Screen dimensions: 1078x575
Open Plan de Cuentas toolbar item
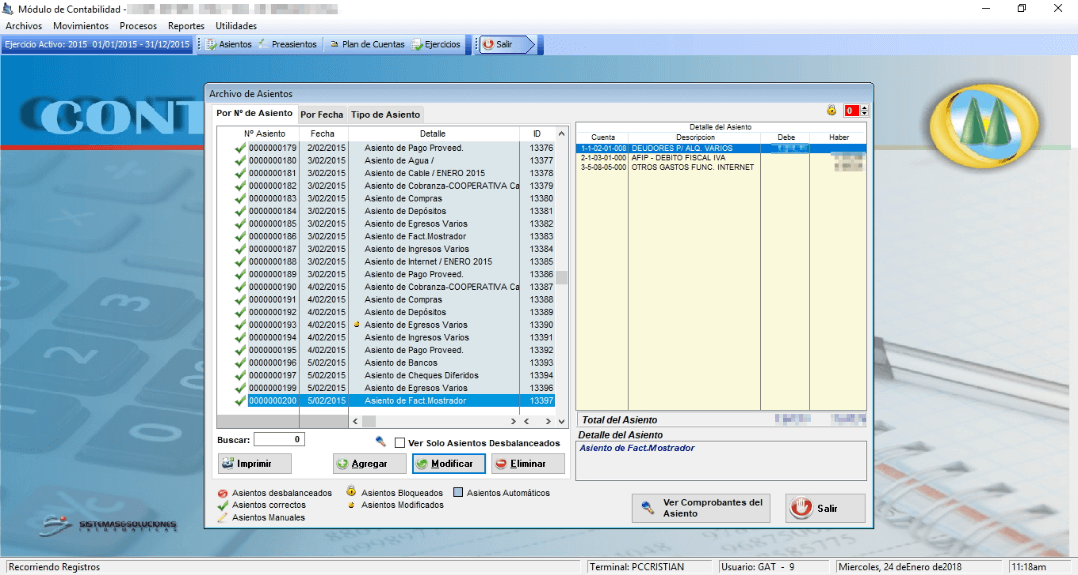(367, 44)
